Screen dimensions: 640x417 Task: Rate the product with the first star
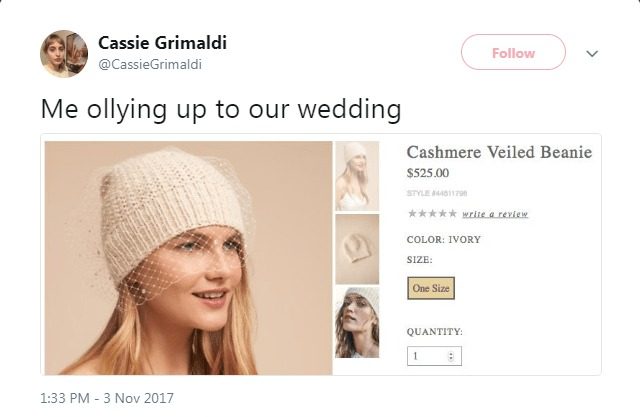pos(412,213)
